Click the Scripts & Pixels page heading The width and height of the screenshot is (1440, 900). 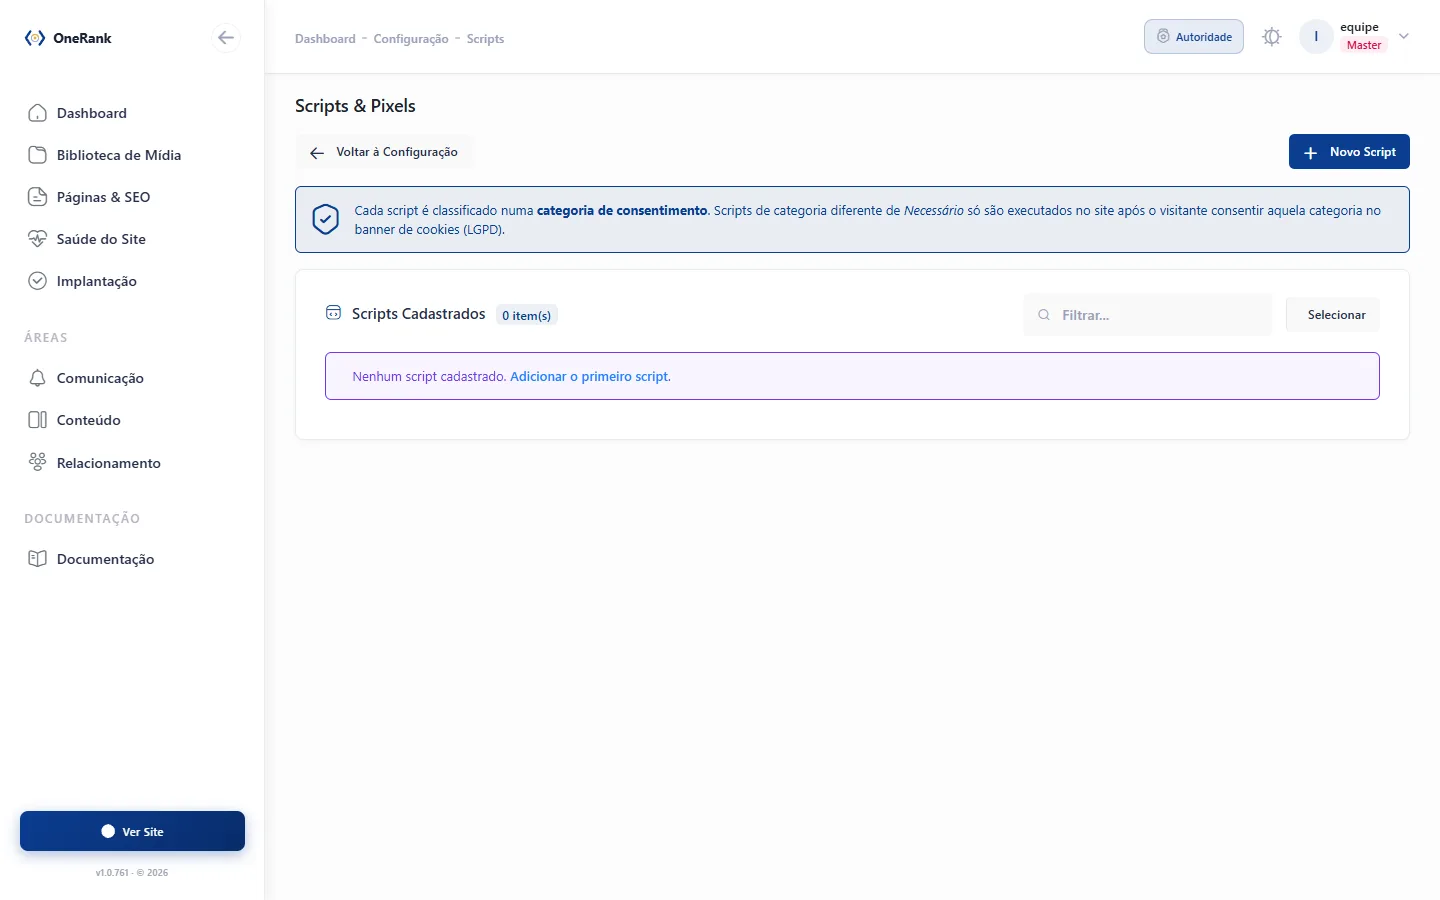tap(355, 106)
